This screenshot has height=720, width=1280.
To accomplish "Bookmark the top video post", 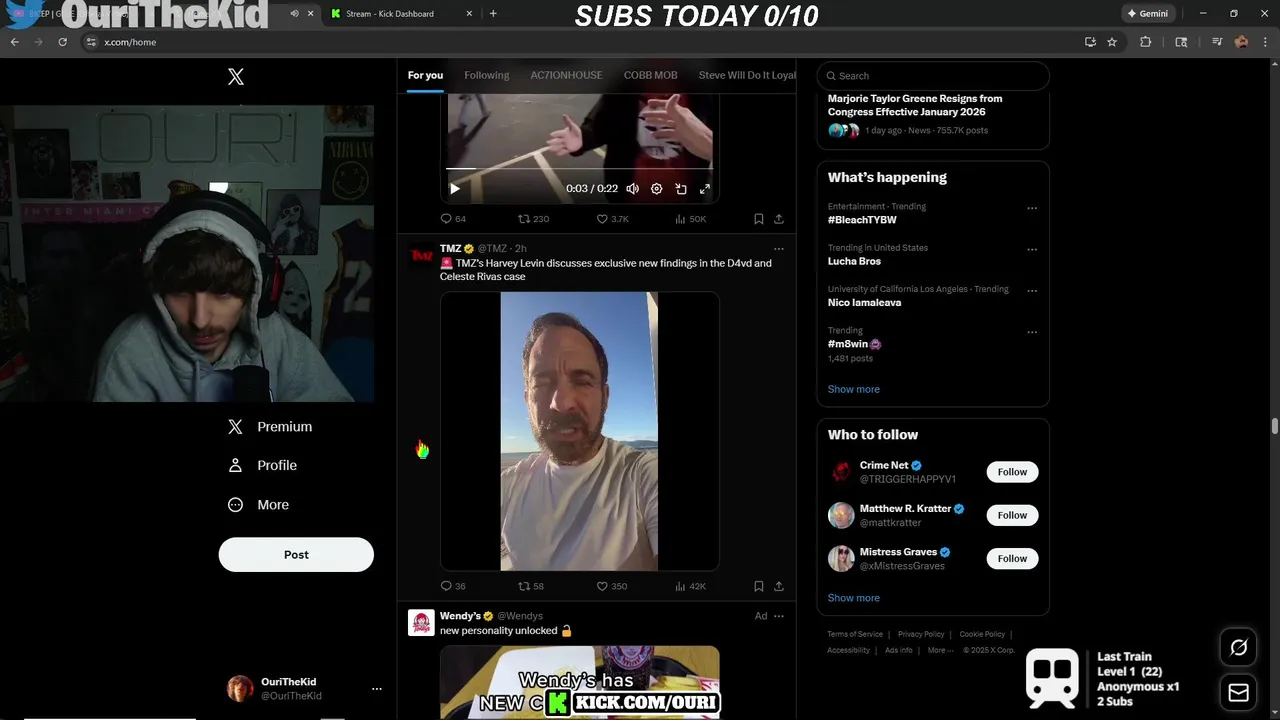I will click(x=759, y=219).
